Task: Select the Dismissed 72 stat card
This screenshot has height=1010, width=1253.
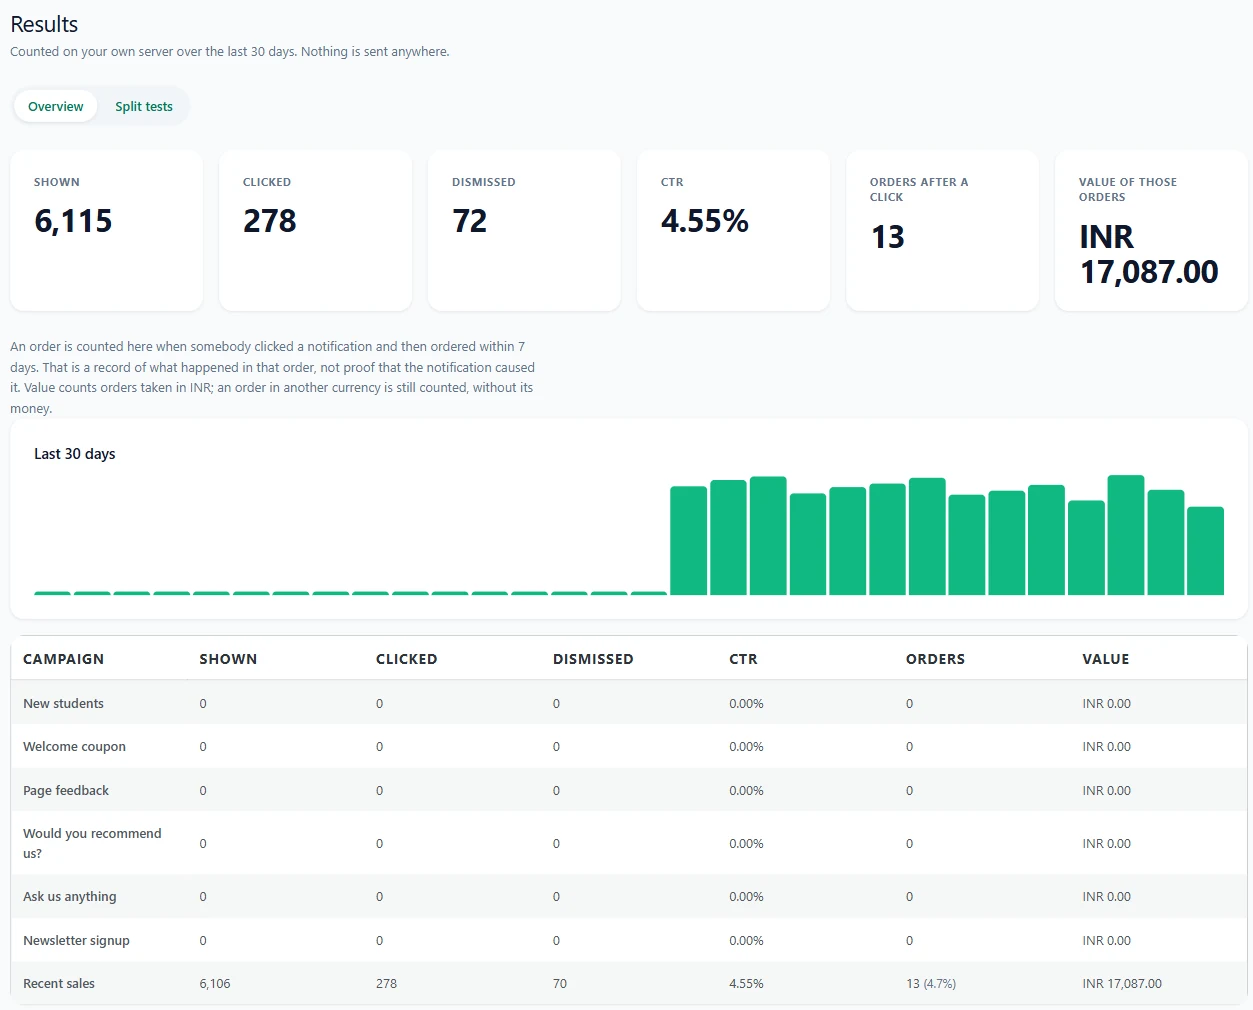Action: [525, 231]
